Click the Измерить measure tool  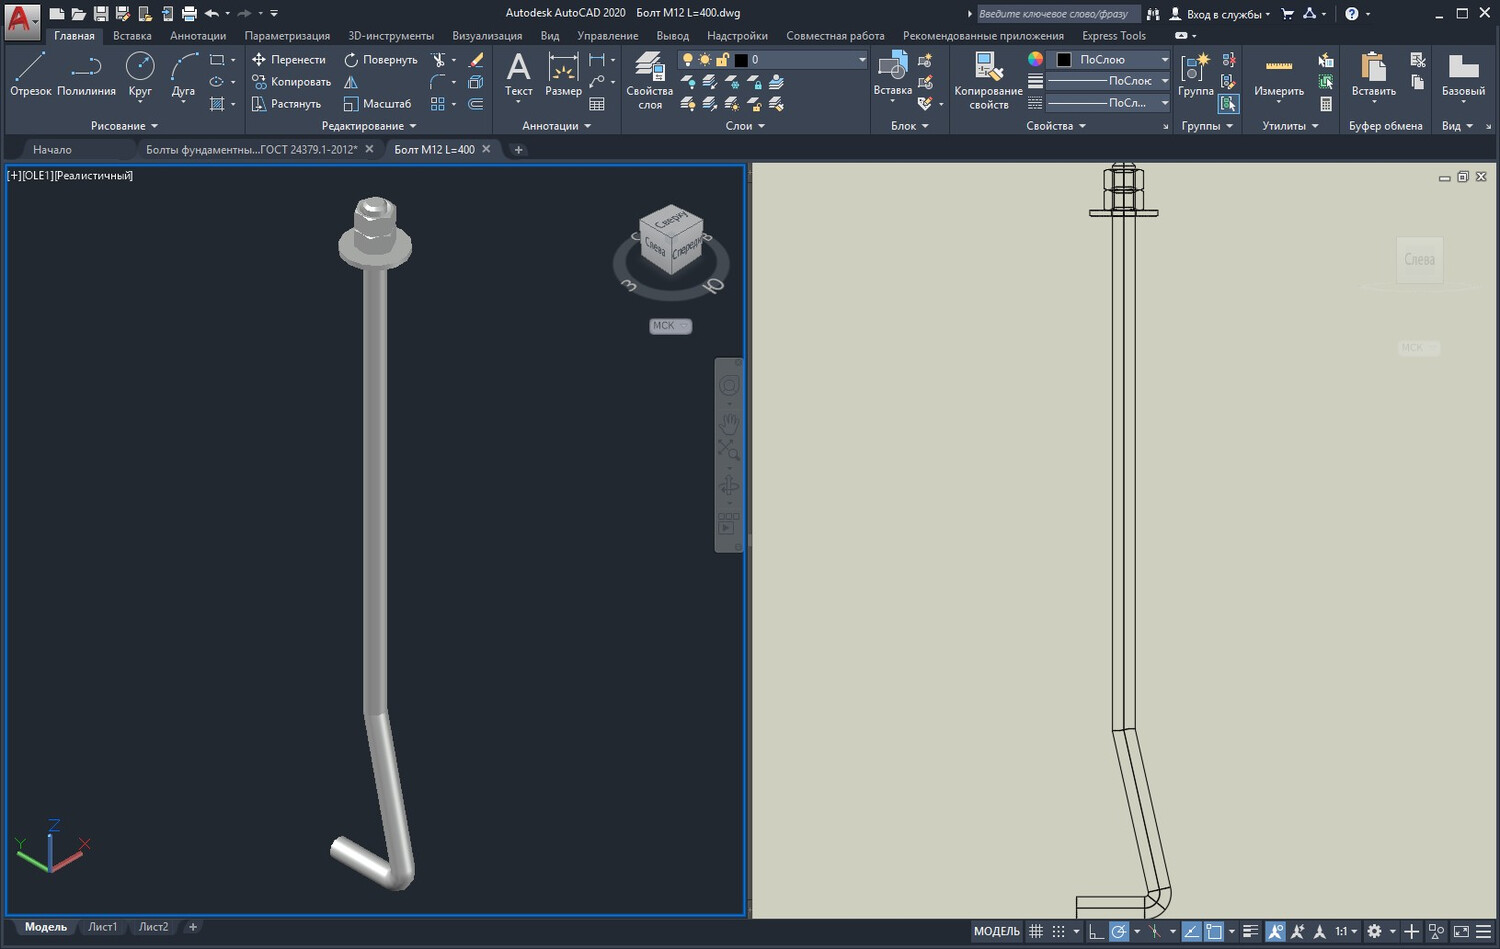pos(1279,75)
